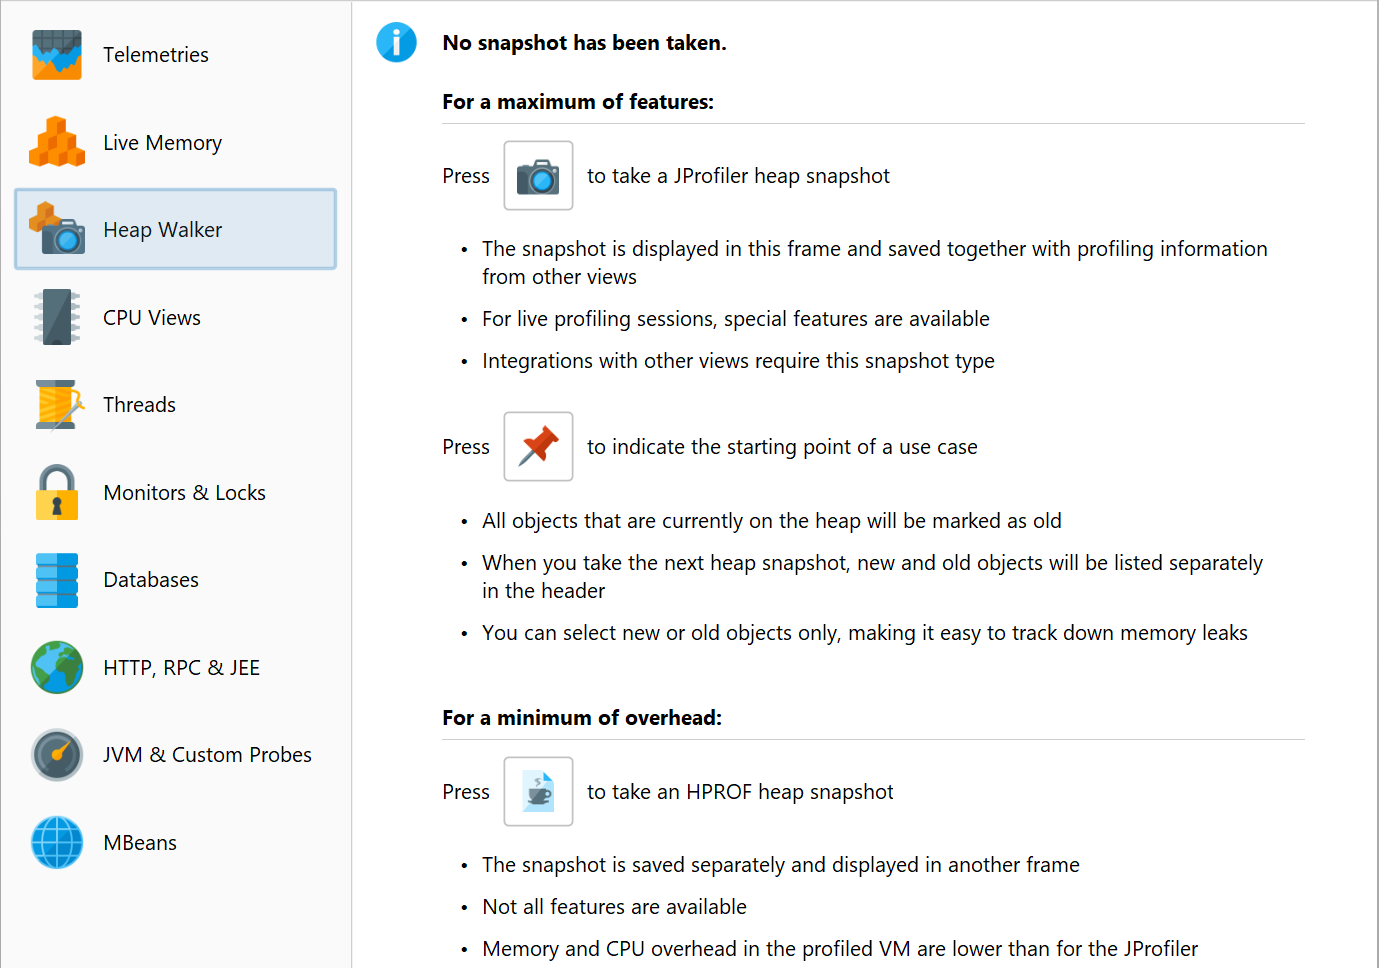The height and width of the screenshot is (968, 1379).
Task: Take an HPROF heap snapshot button
Action: (538, 791)
